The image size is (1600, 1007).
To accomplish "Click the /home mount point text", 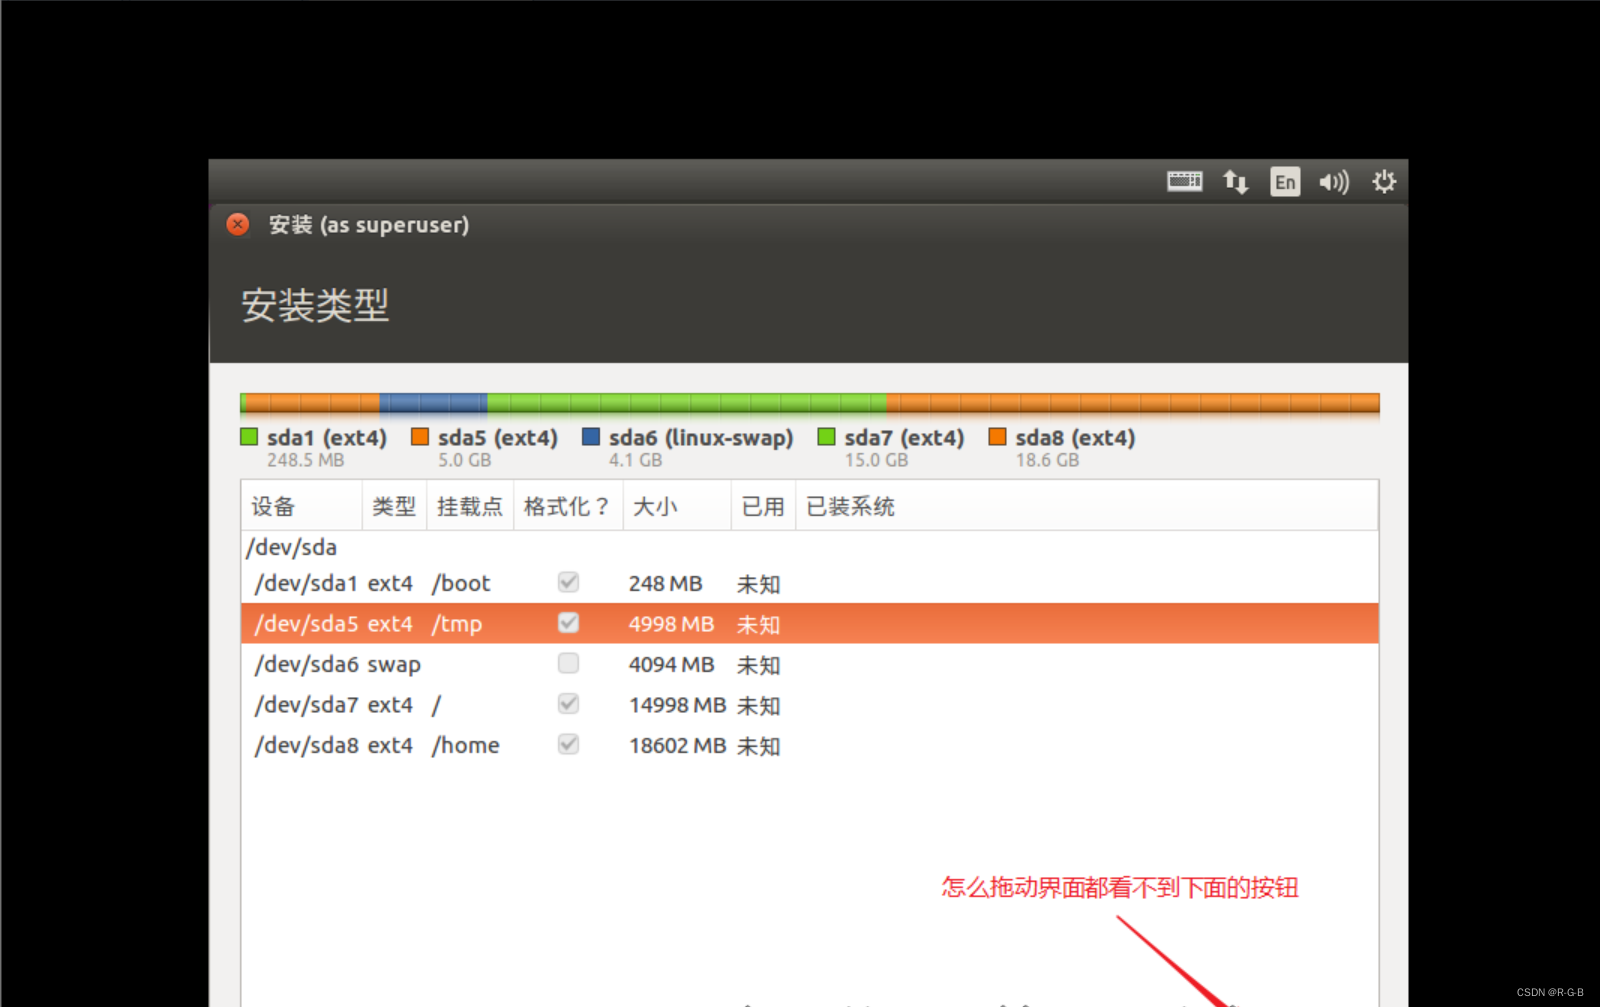I will 465,745.
